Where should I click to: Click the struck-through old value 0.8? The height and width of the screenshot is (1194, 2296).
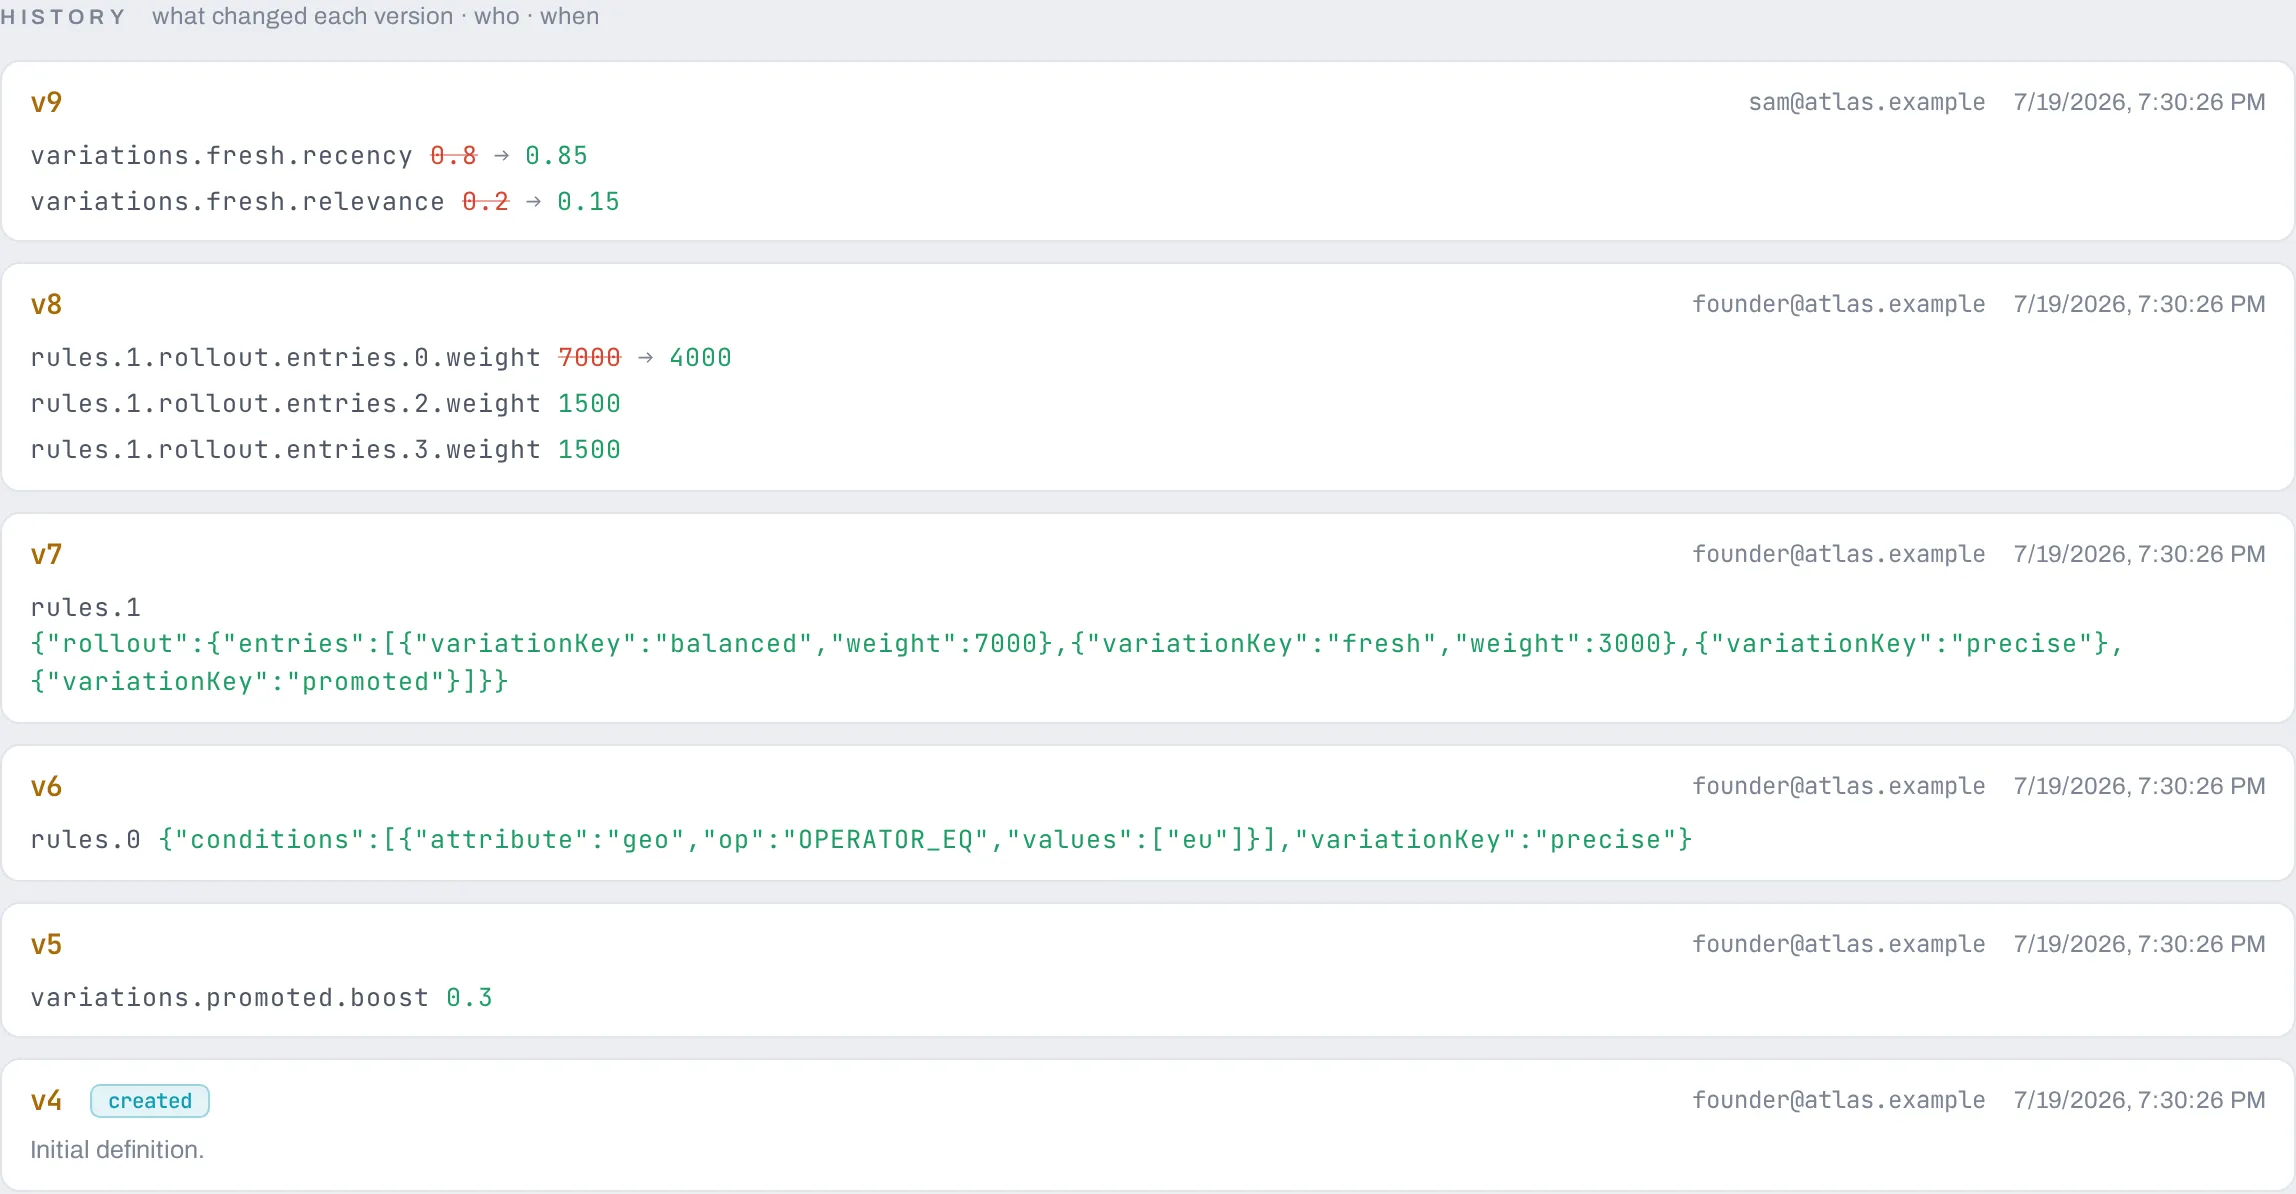point(454,156)
